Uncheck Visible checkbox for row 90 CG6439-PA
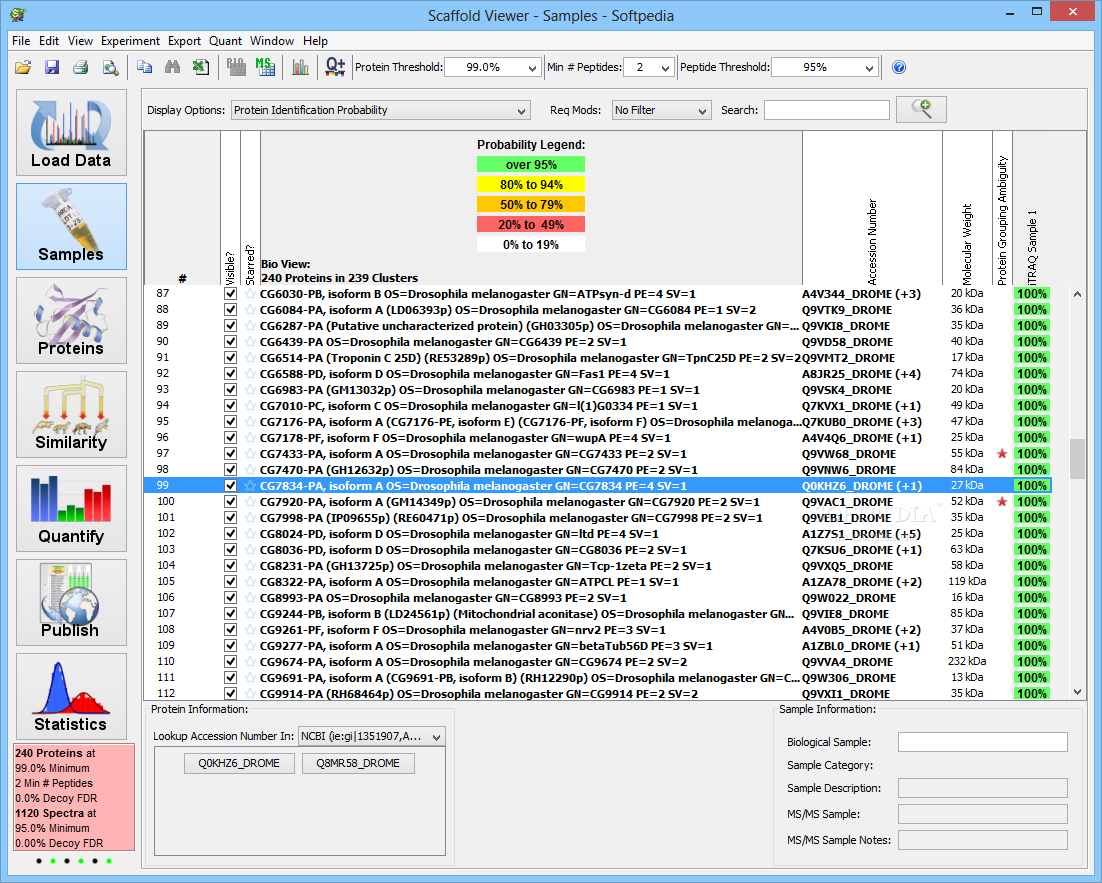This screenshot has height=883, width=1102. point(230,342)
